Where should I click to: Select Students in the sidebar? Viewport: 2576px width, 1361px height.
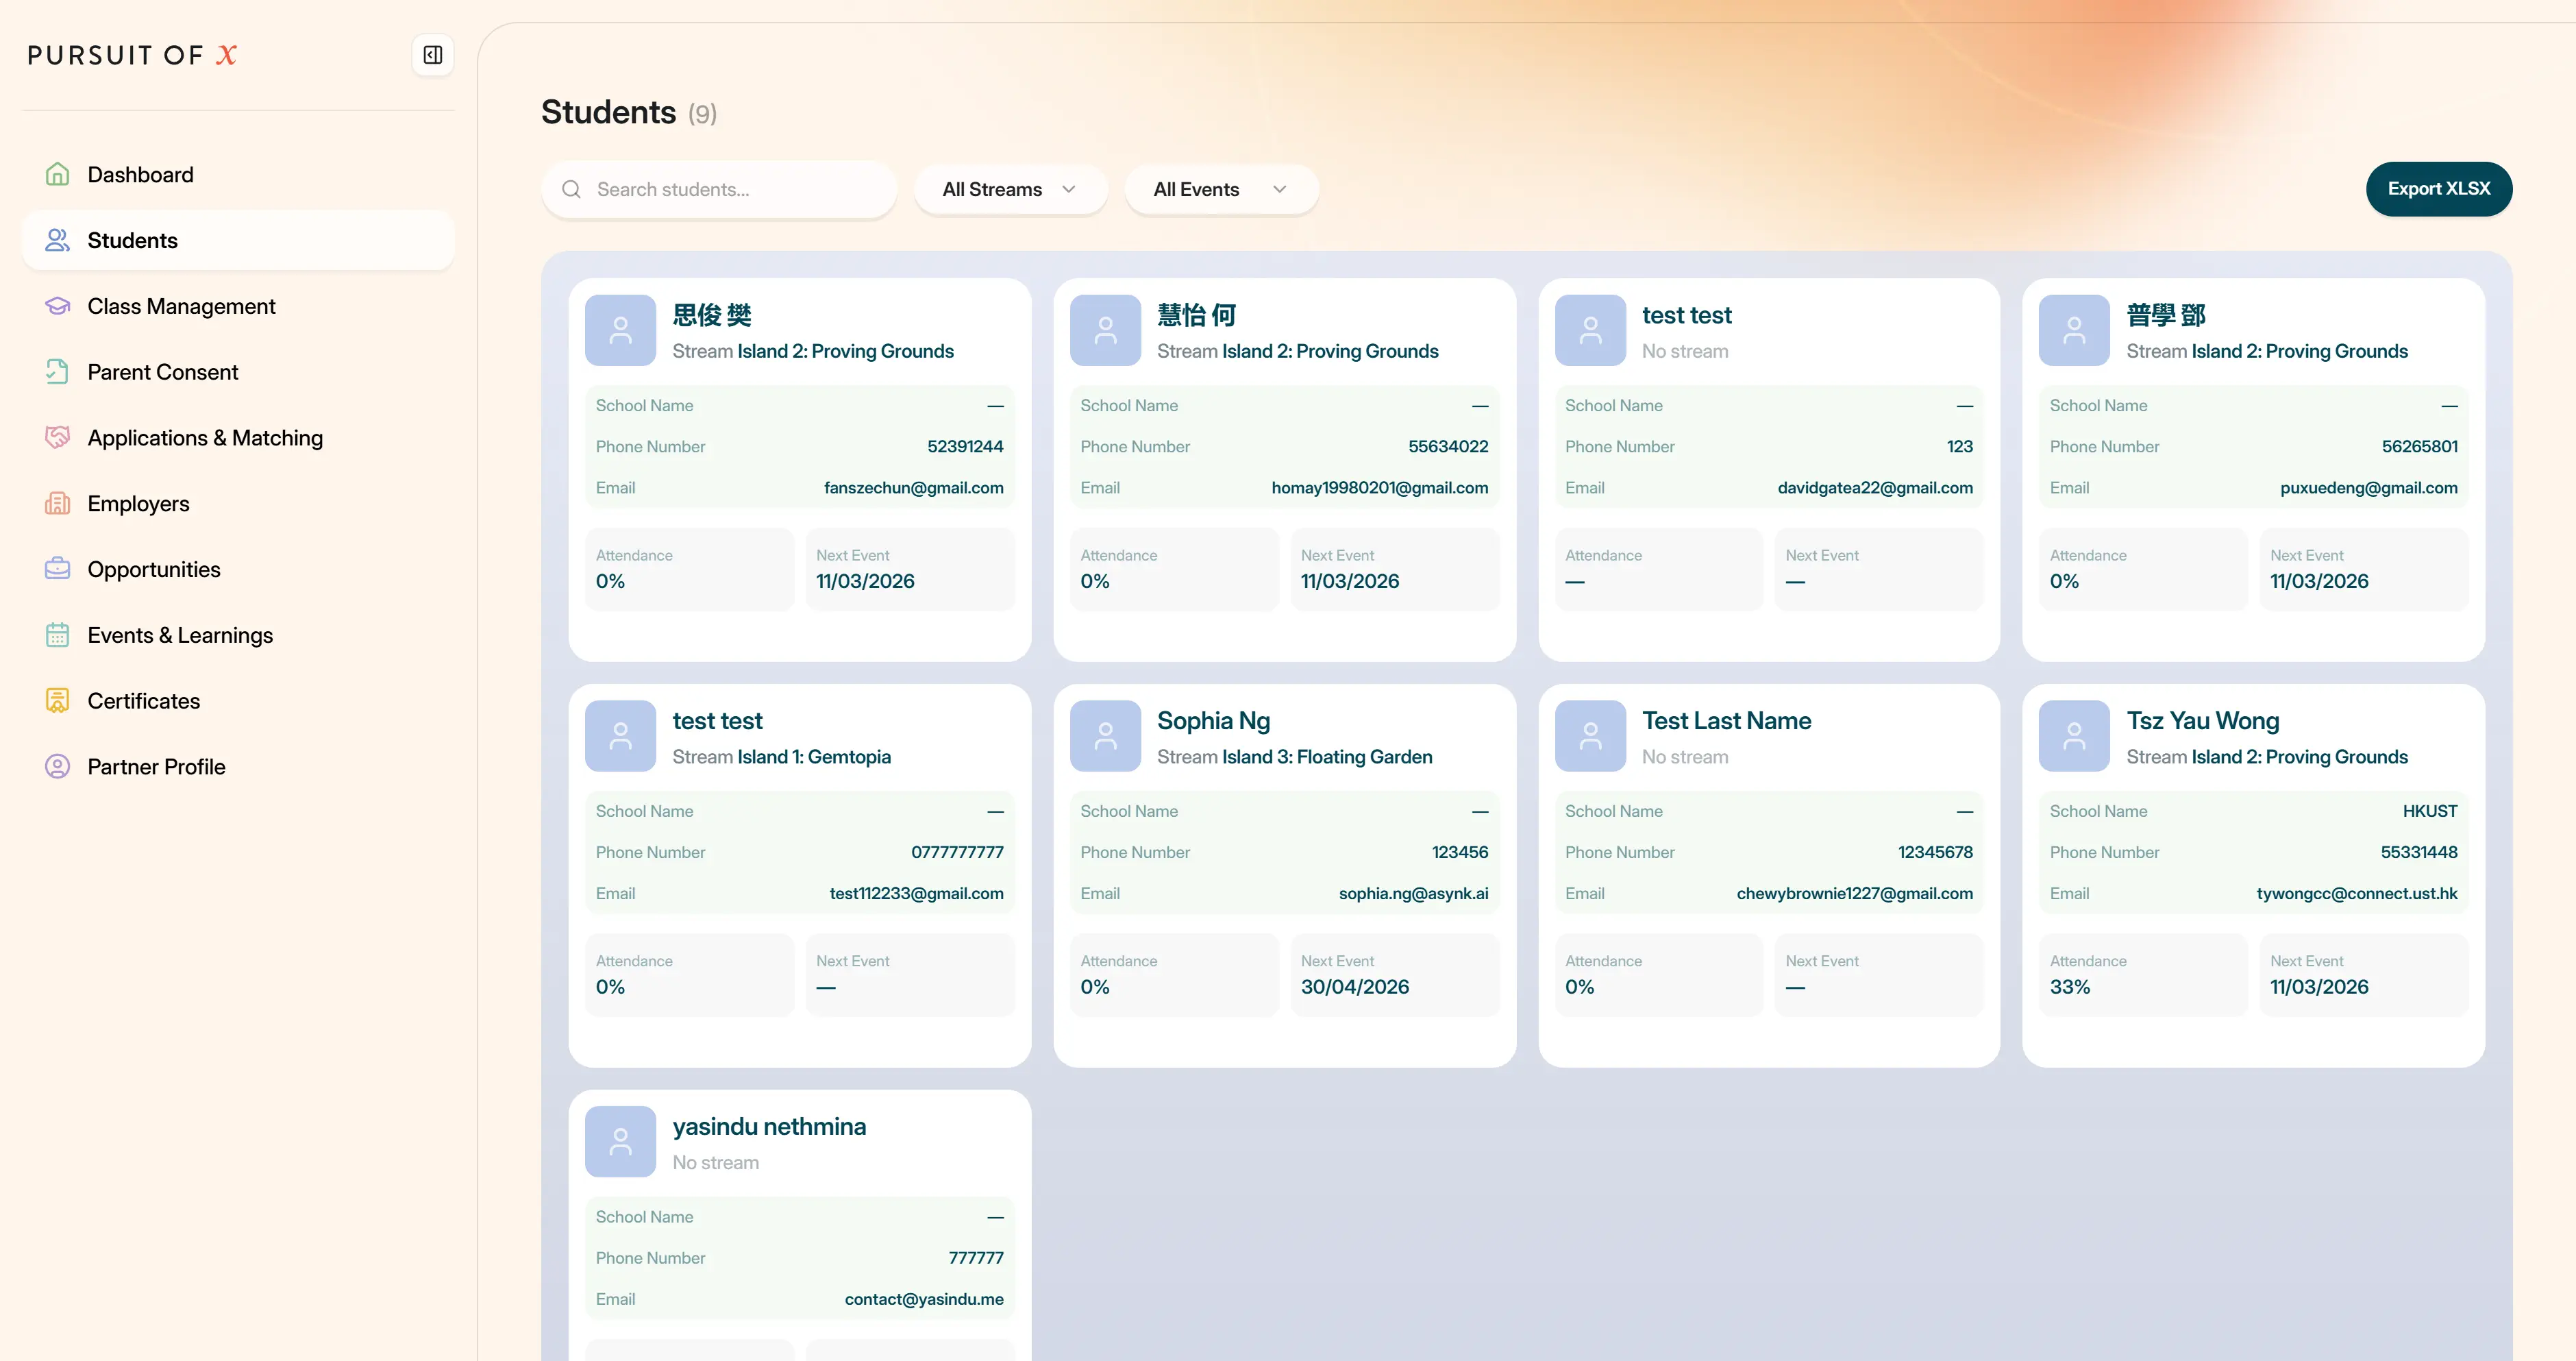(238, 240)
